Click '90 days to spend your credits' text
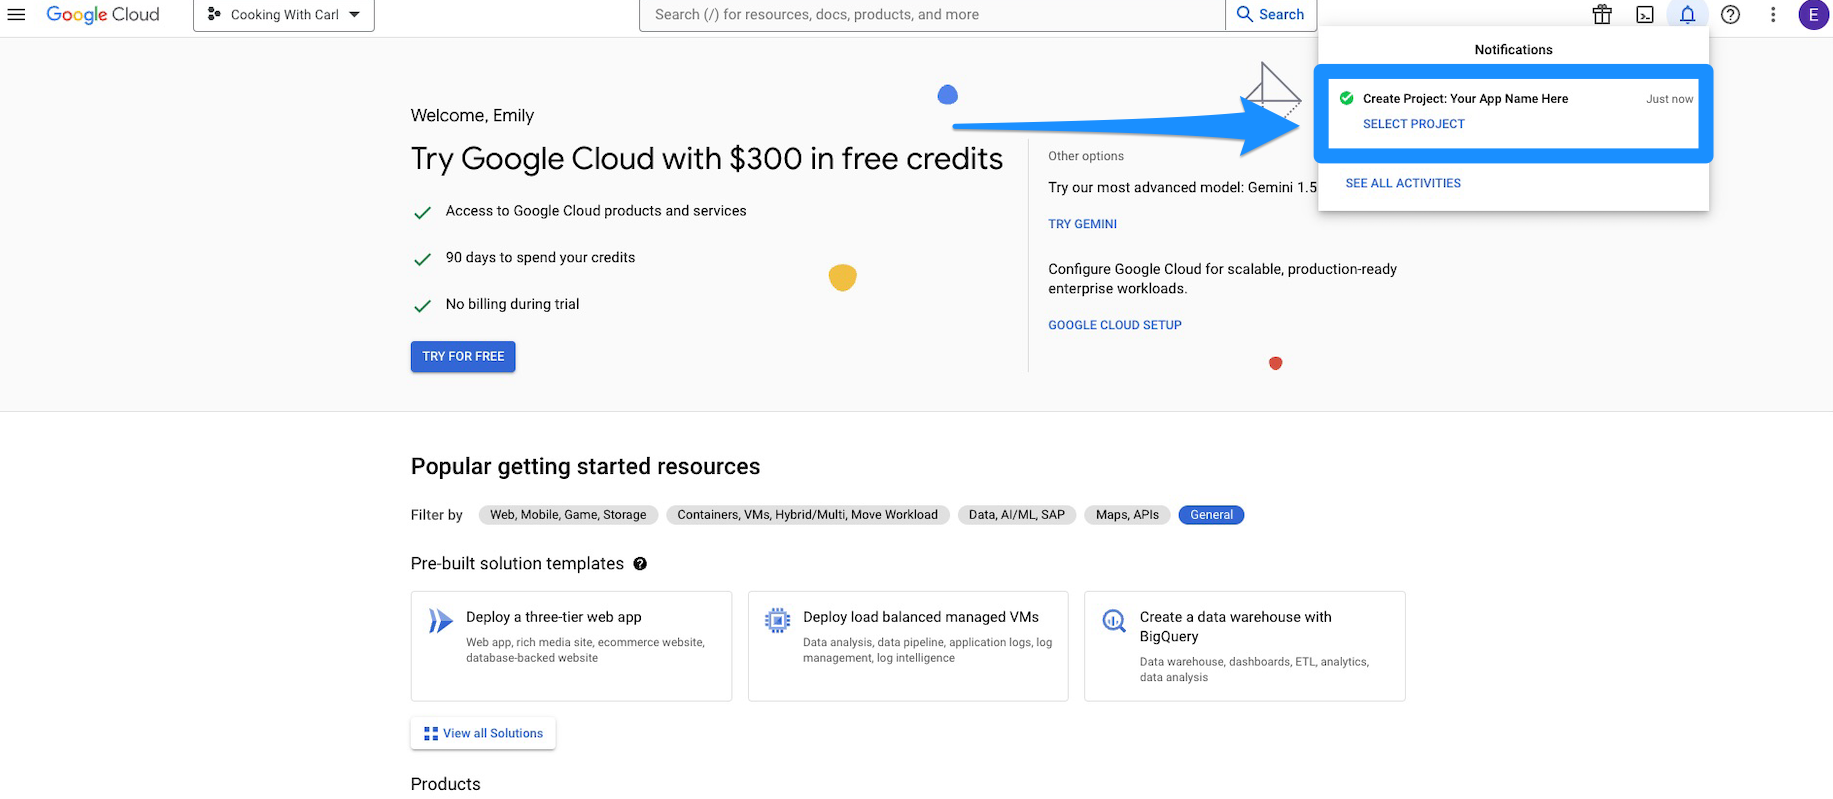 pos(540,258)
